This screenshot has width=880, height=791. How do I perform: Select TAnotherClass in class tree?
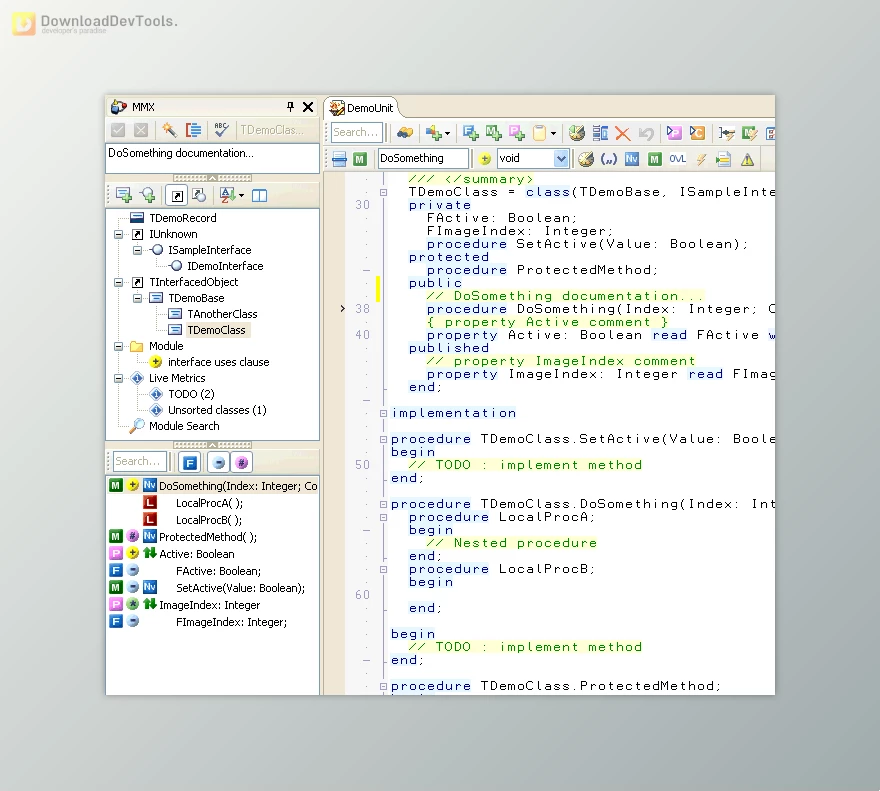point(222,314)
